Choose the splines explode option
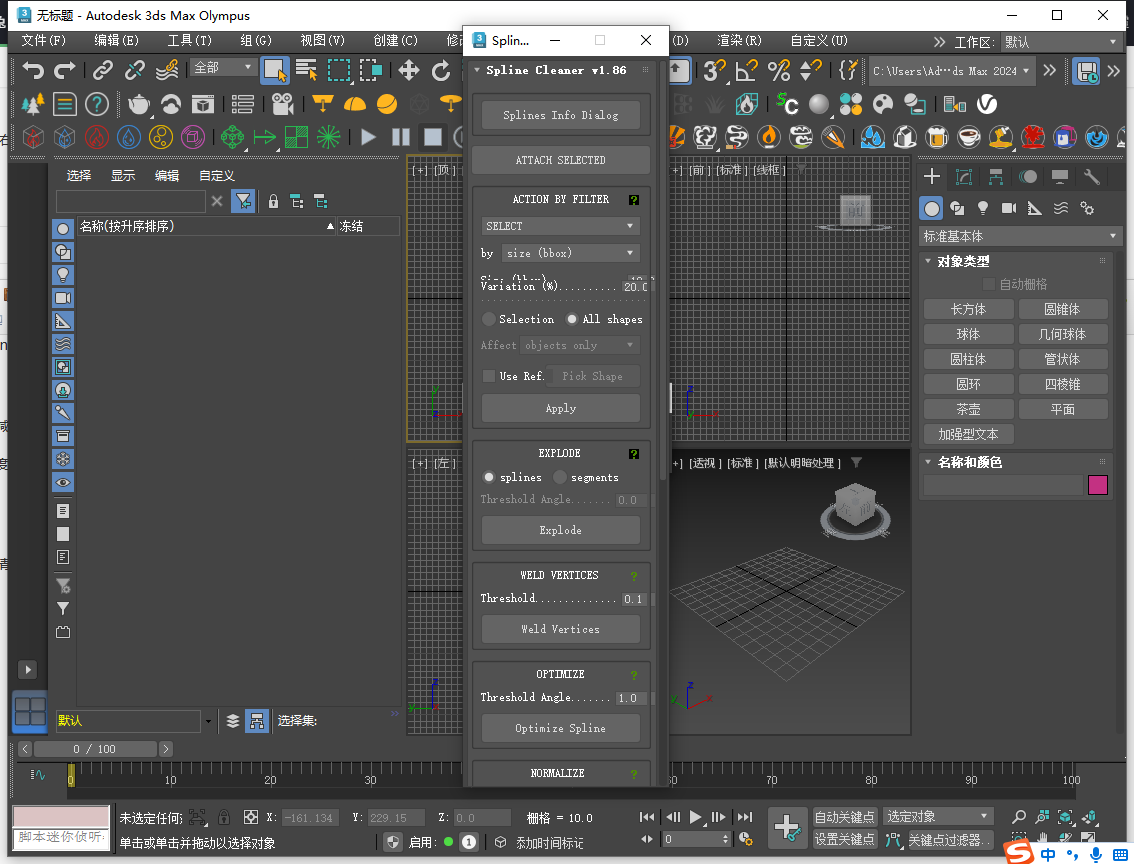Viewport: 1134px width, 864px height. pos(489,477)
